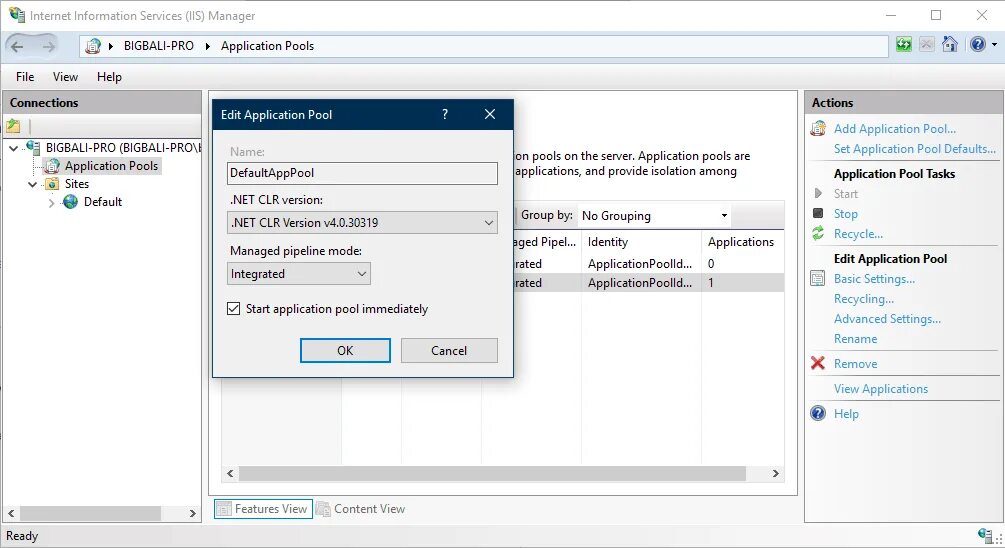Switch to Features View tab
The image size is (1005, 548).
pyautogui.click(x=263, y=509)
